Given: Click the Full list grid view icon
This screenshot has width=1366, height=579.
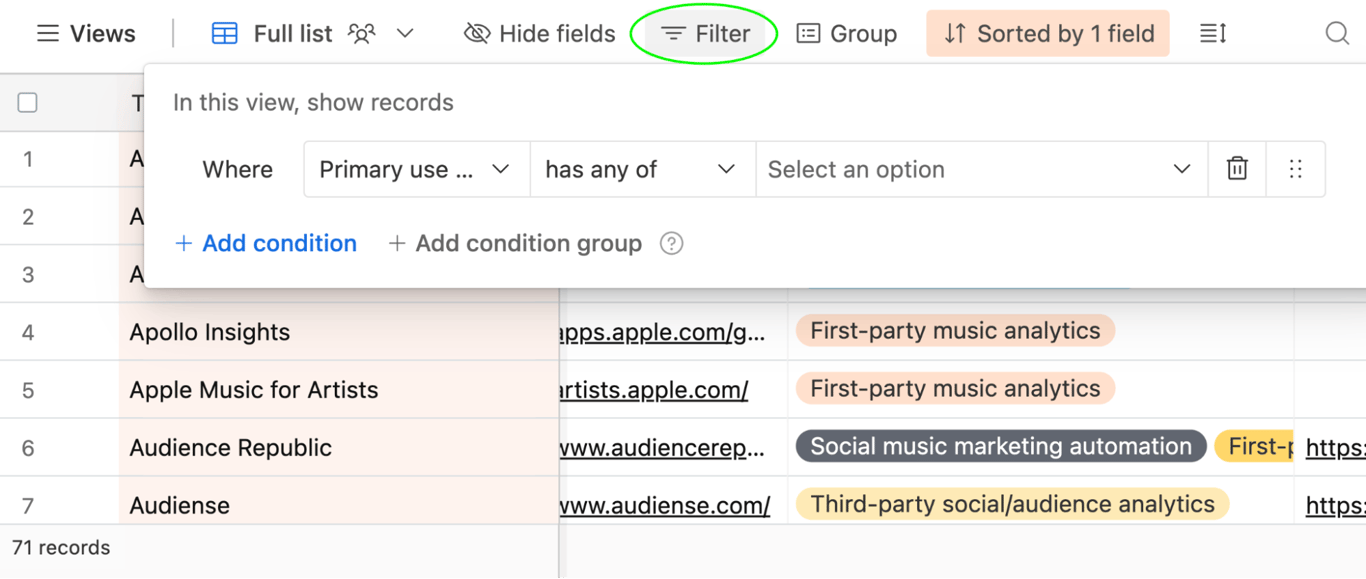Looking at the screenshot, I should pos(225,34).
